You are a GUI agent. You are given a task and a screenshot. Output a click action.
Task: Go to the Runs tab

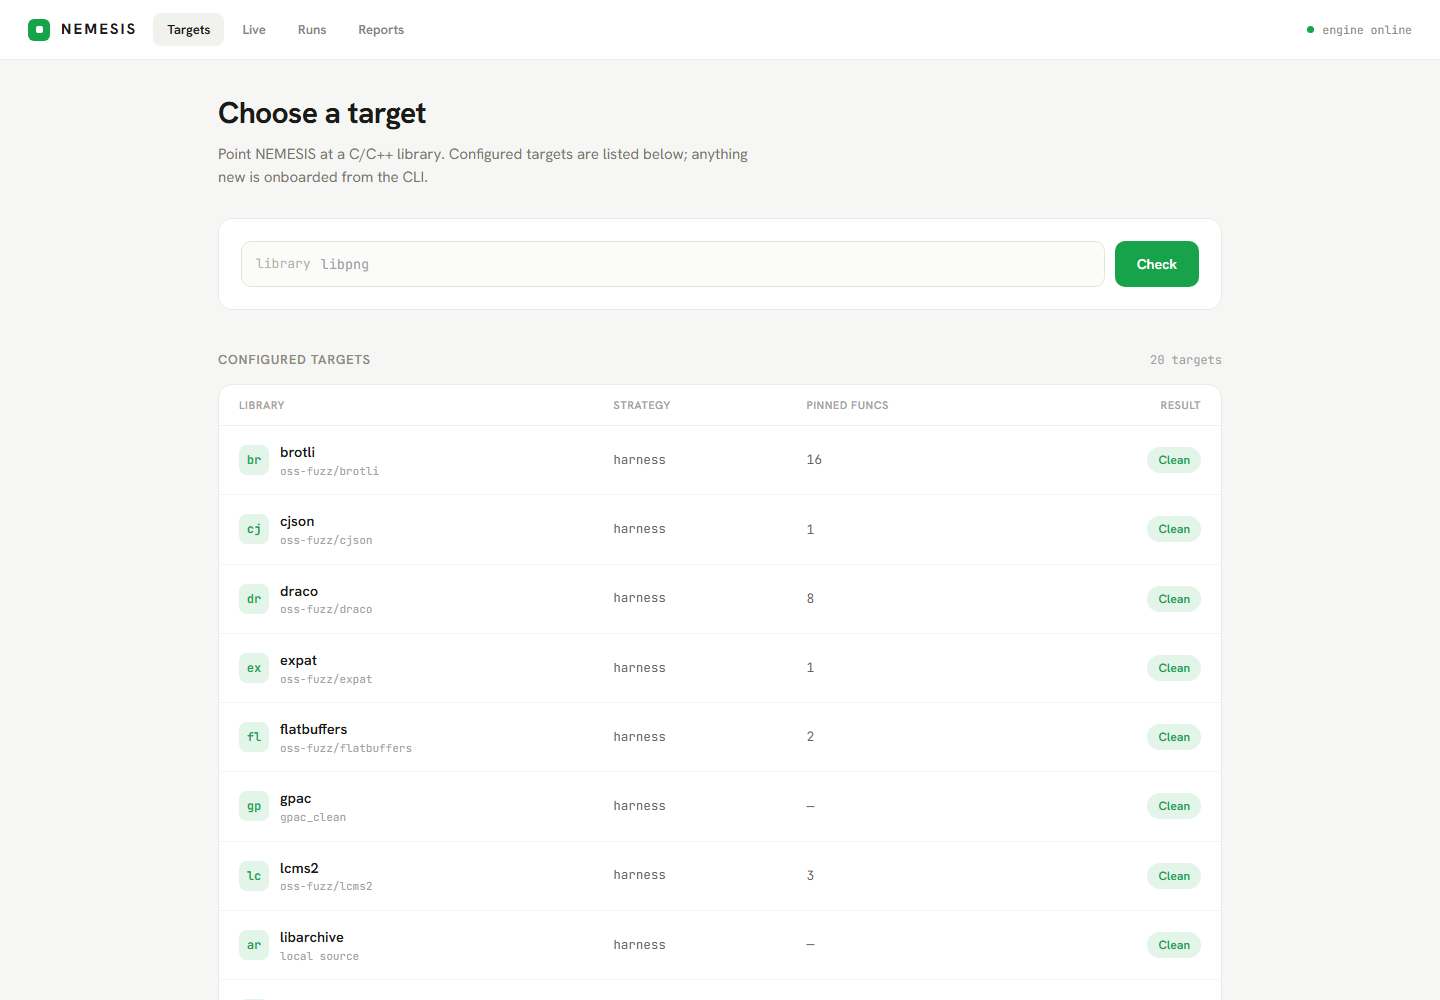tap(312, 30)
